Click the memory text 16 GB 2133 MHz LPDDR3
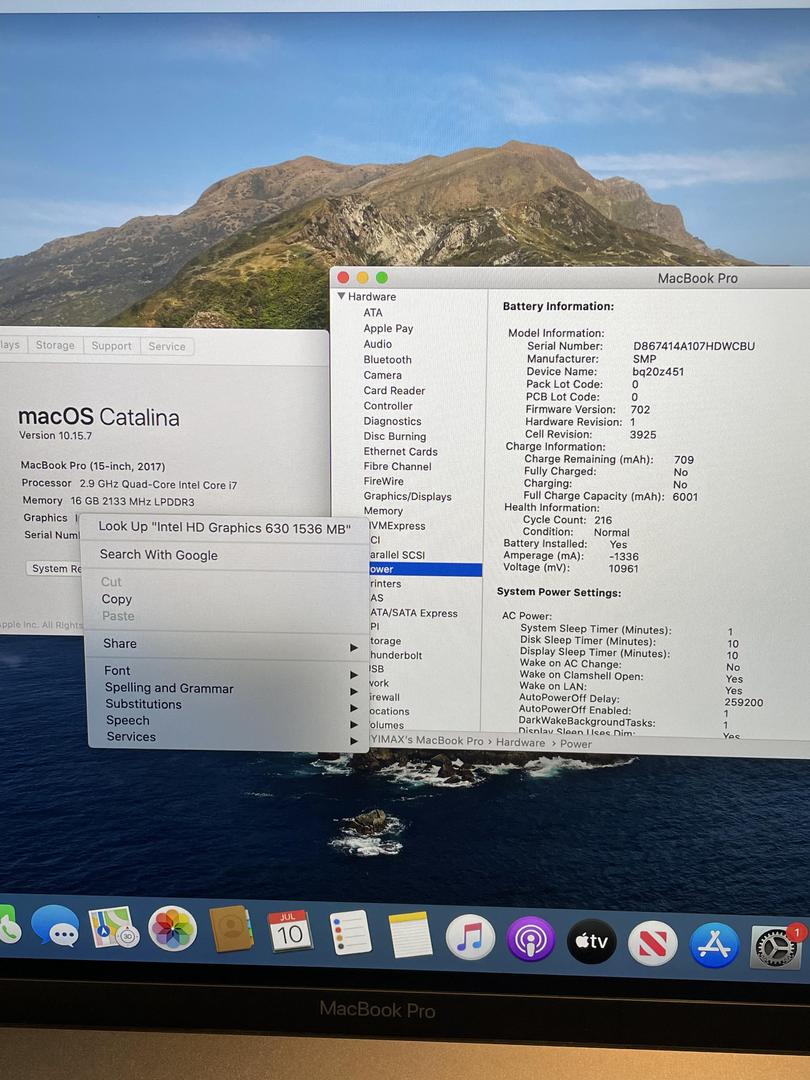 point(132,501)
